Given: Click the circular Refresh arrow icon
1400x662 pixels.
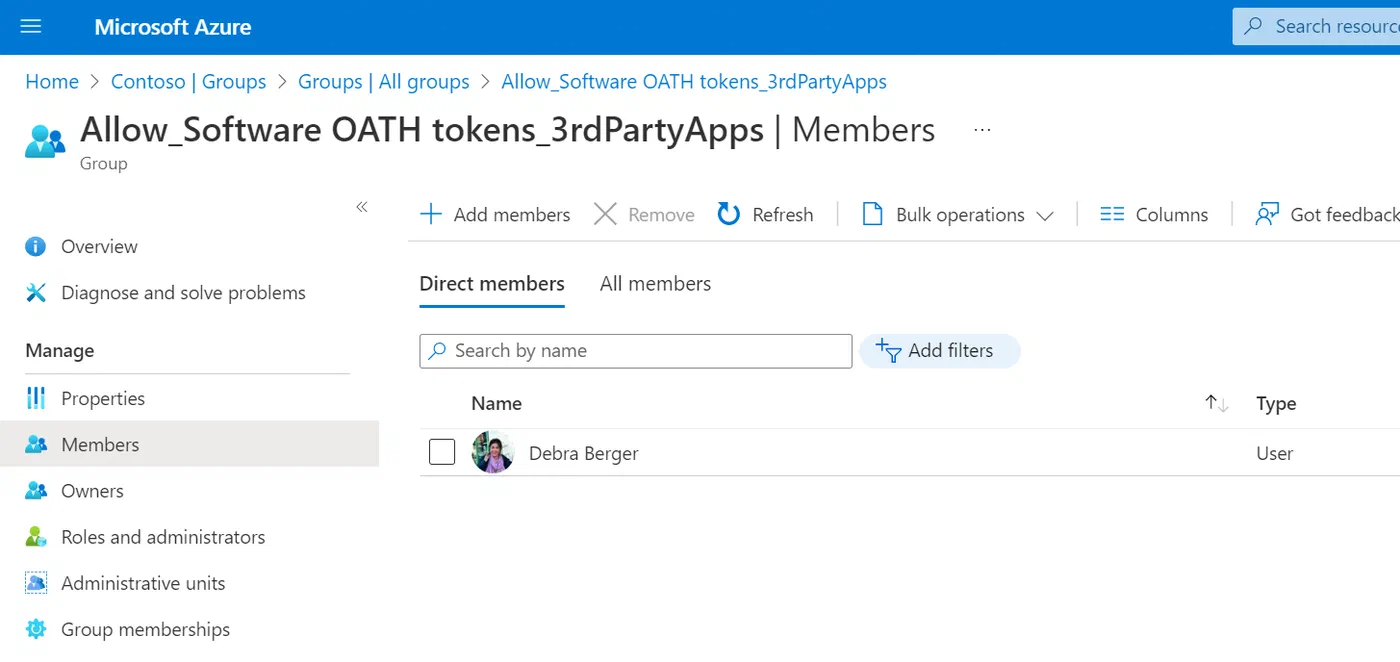Looking at the screenshot, I should pyautogui.click(x=729, y=214).
